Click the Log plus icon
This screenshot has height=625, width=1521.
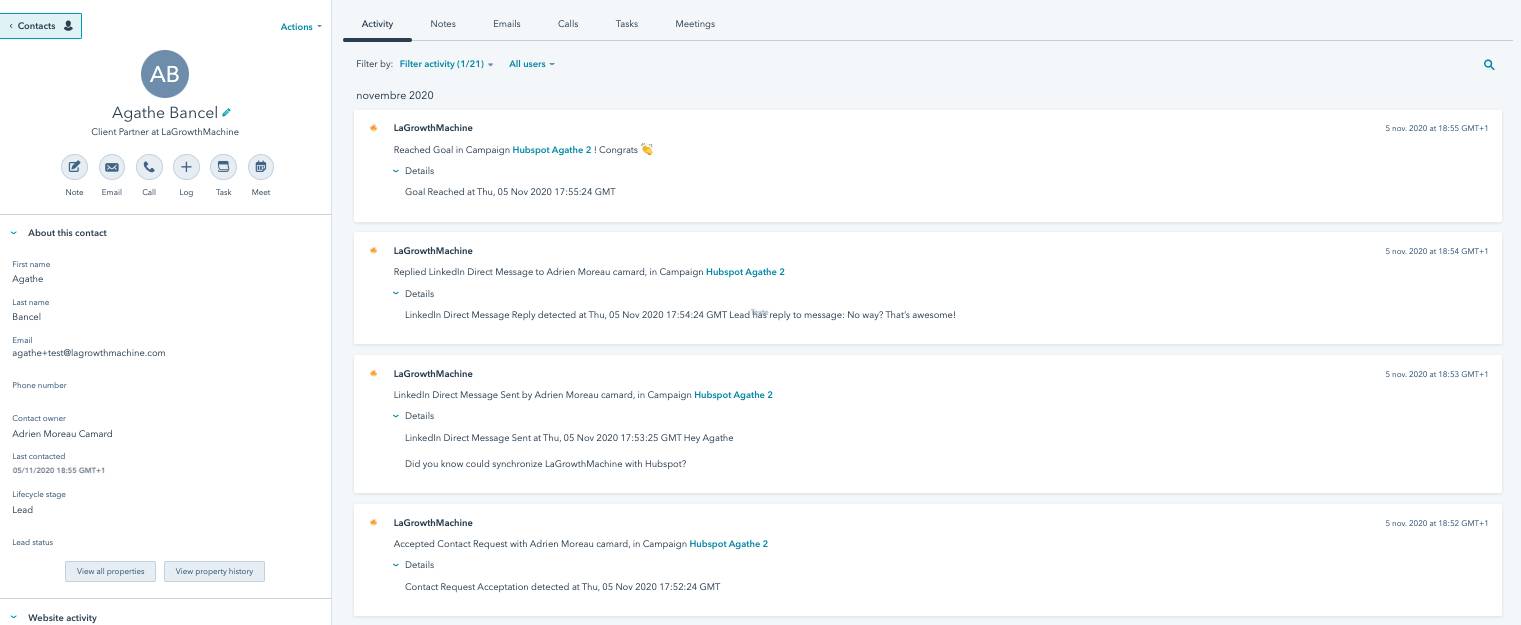pyautogui.click(x=186, y=167)
